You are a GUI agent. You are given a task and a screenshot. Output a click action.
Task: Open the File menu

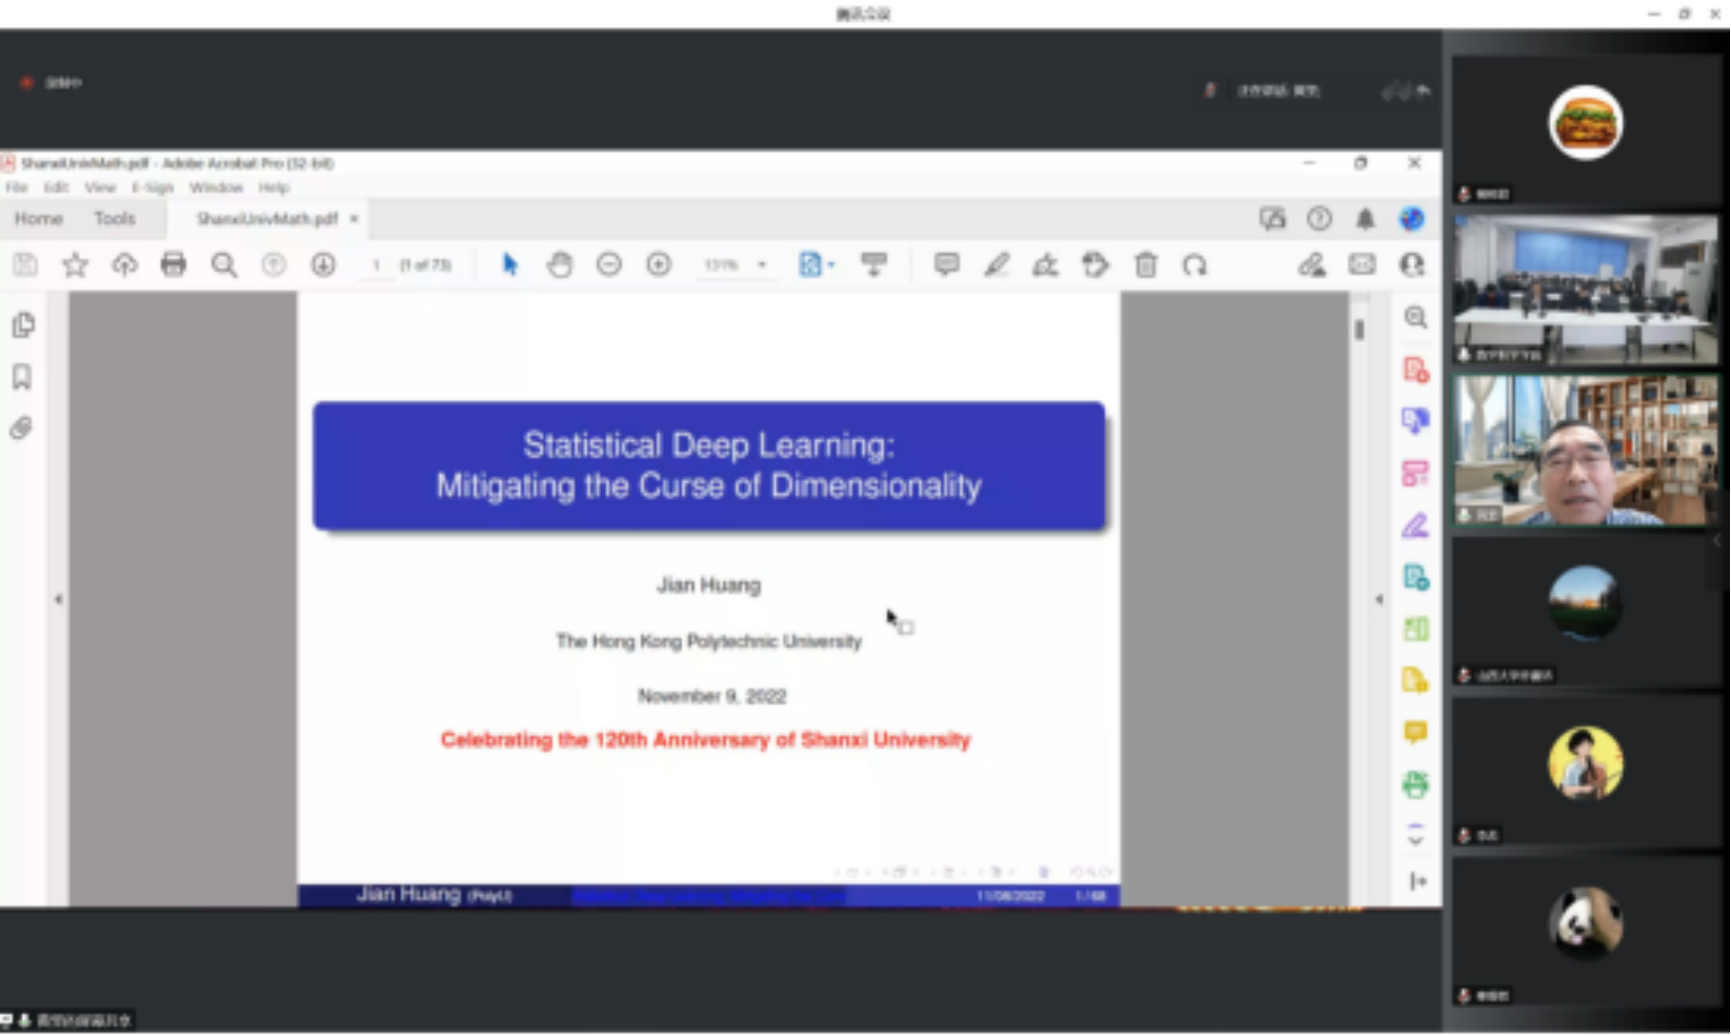17,188
